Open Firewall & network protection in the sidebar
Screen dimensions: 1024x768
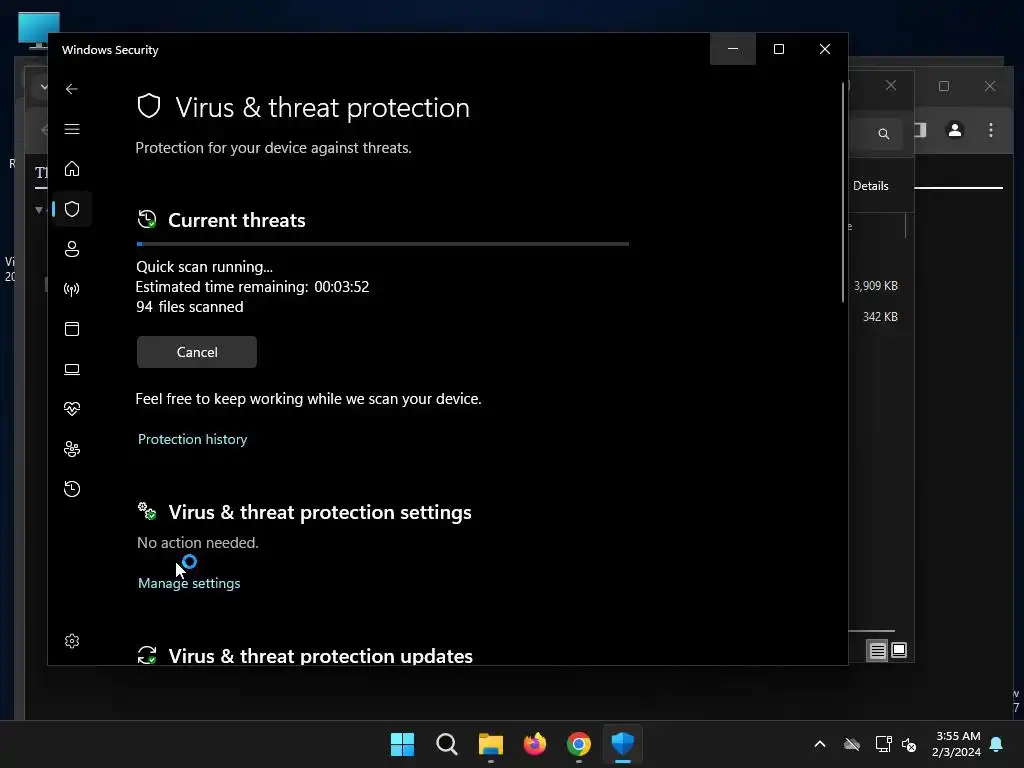72,289
